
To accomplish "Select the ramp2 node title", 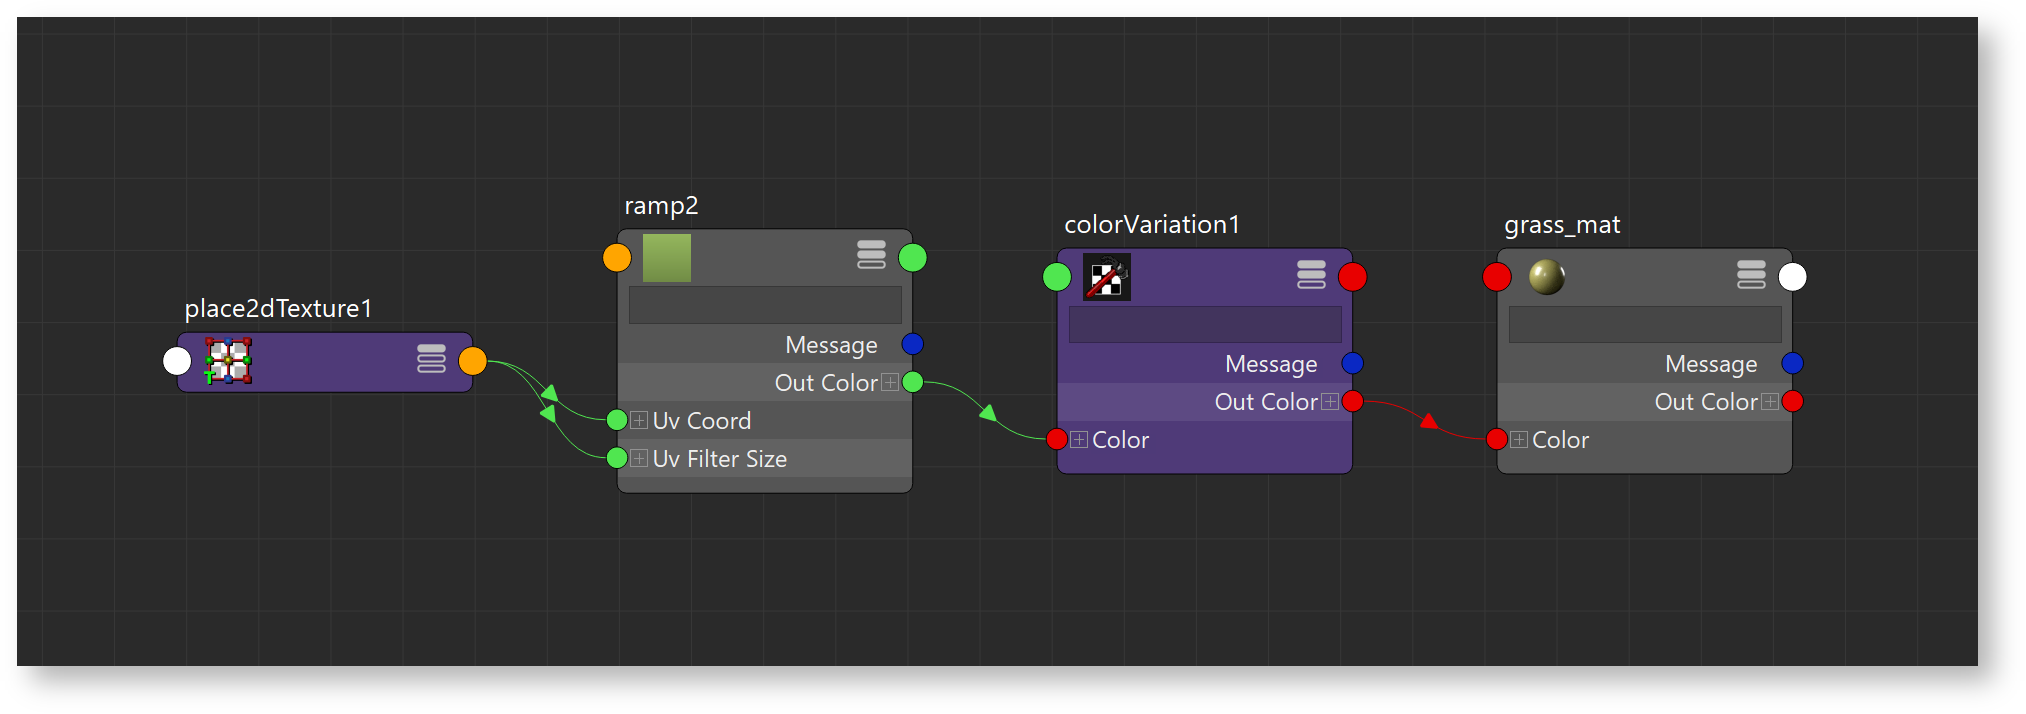I will (x=661, y=206).
